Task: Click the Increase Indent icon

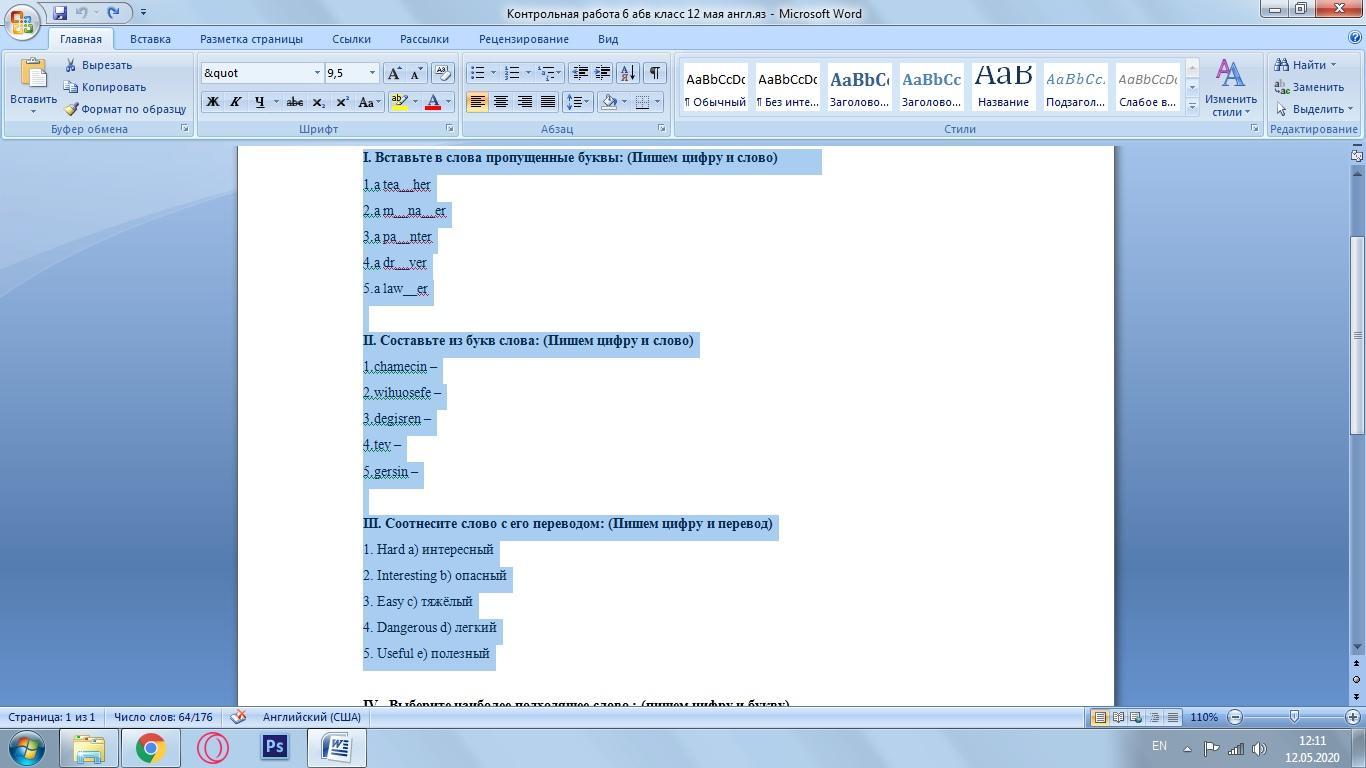Action: [603, 73]
